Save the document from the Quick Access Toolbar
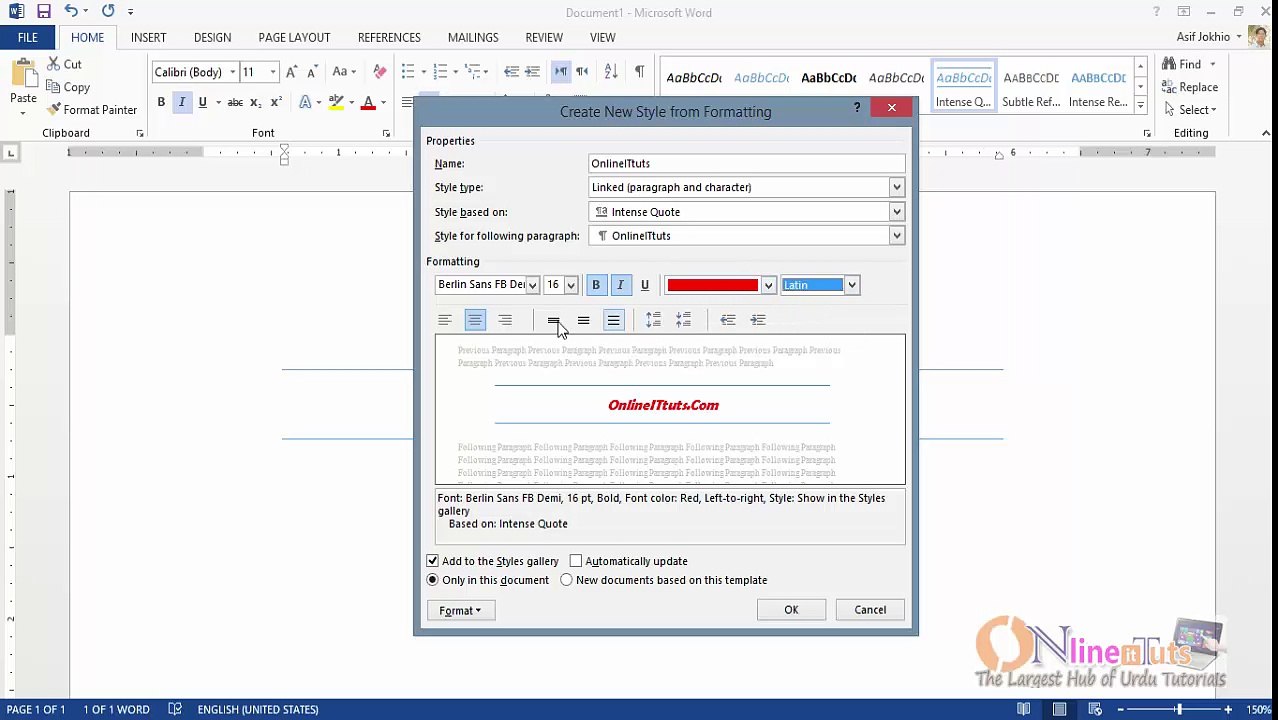The image size is (1278, 720). click(x=44, y=12)
